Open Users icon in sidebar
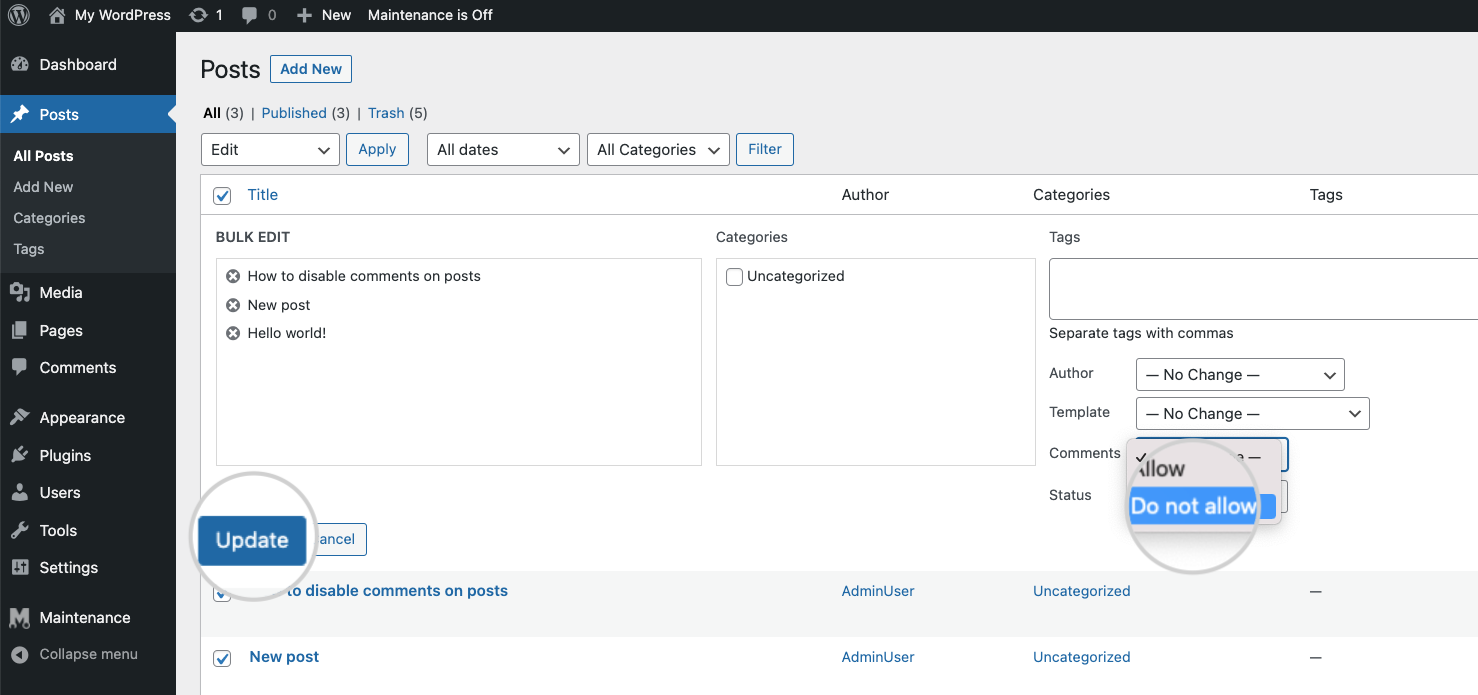The image size is (1478, 695). 20,492
